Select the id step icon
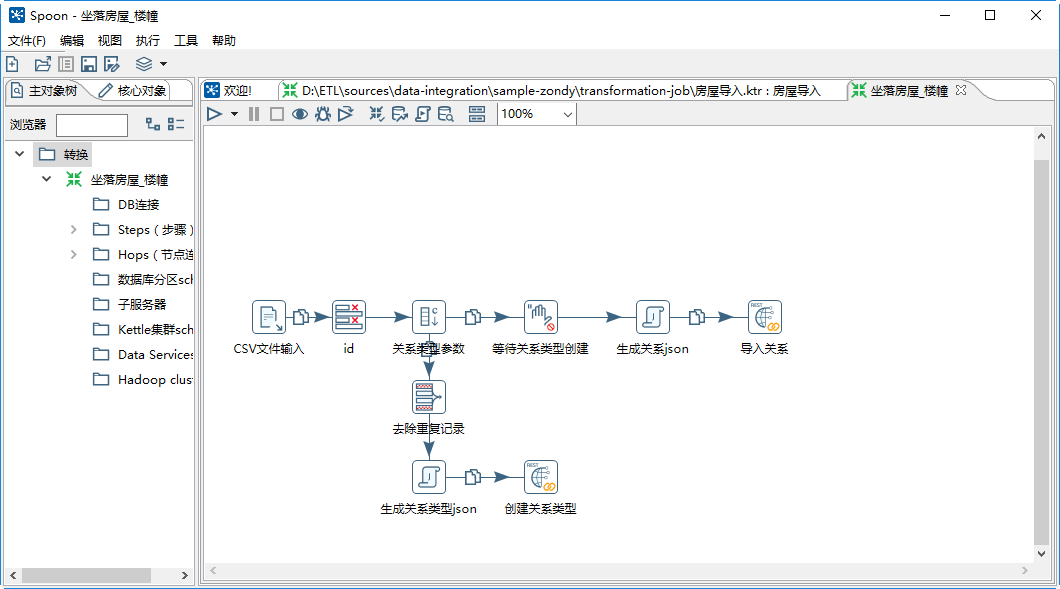This screenshot has height=589, width=1060. click(x=349, y=317)
